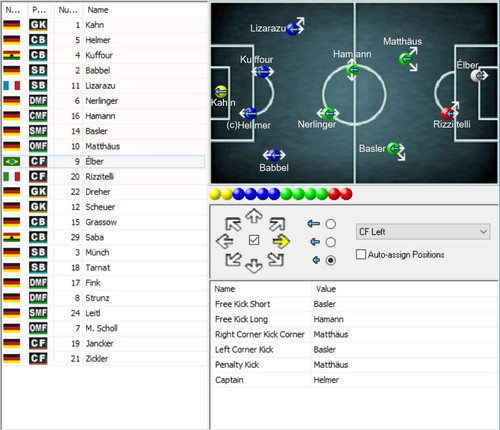Click the Helmer value for Captain

pos(326,380)
